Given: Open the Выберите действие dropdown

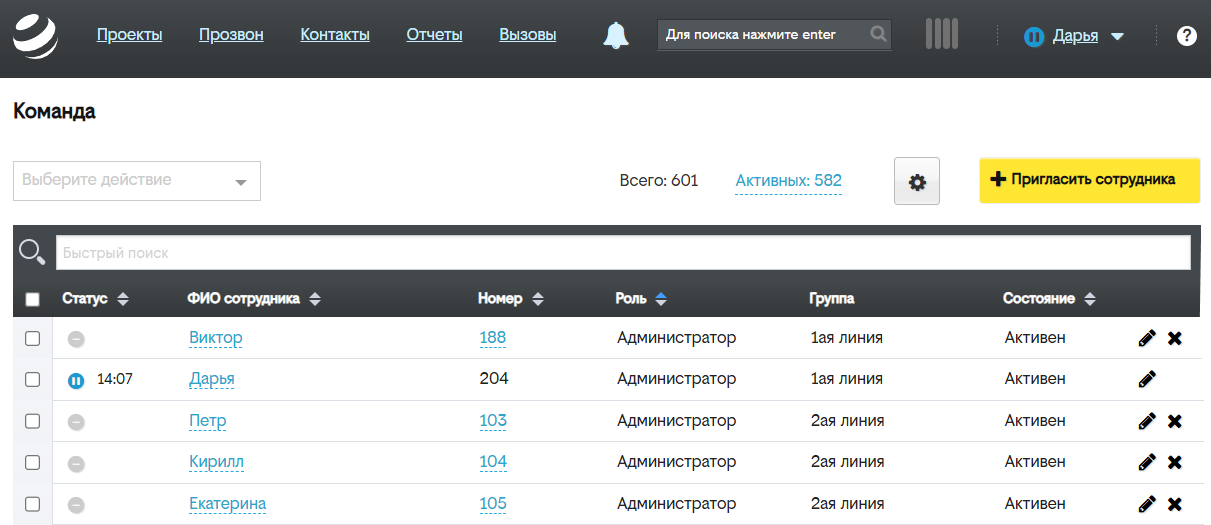Looking at the screenshot, I should click(x=137, y=181).
